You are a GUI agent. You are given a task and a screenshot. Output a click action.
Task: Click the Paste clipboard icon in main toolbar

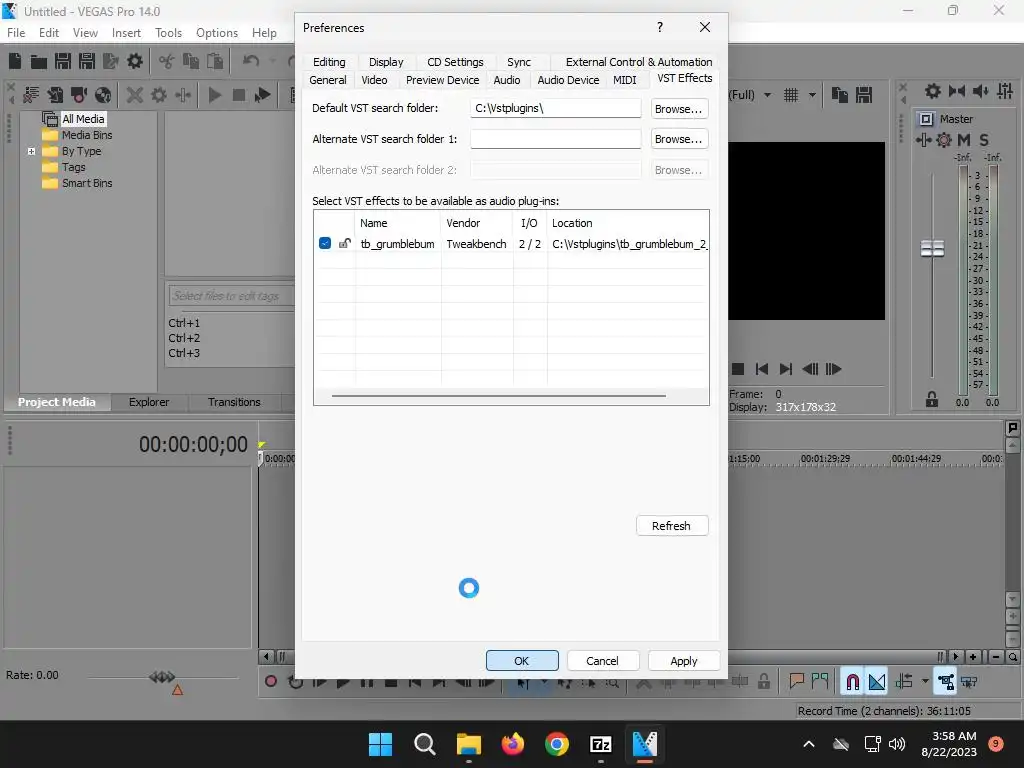[x=215, y=61]
